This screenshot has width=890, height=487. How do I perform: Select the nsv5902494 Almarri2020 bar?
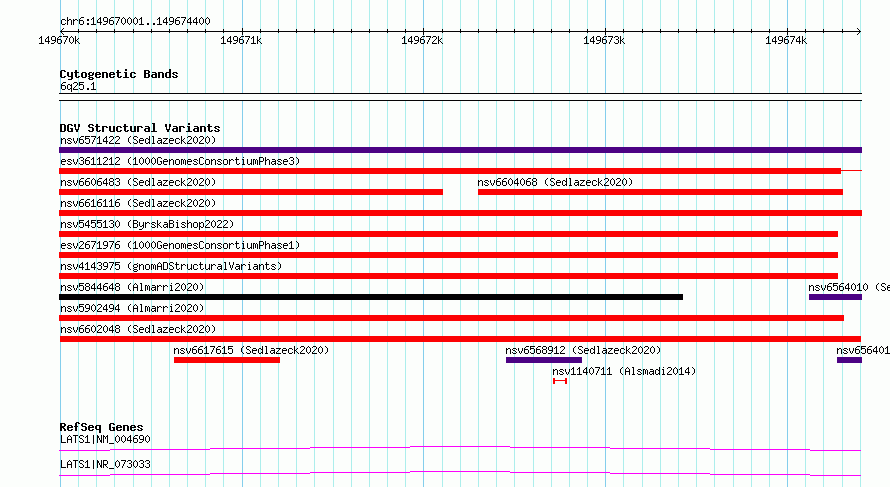point(451,318)
